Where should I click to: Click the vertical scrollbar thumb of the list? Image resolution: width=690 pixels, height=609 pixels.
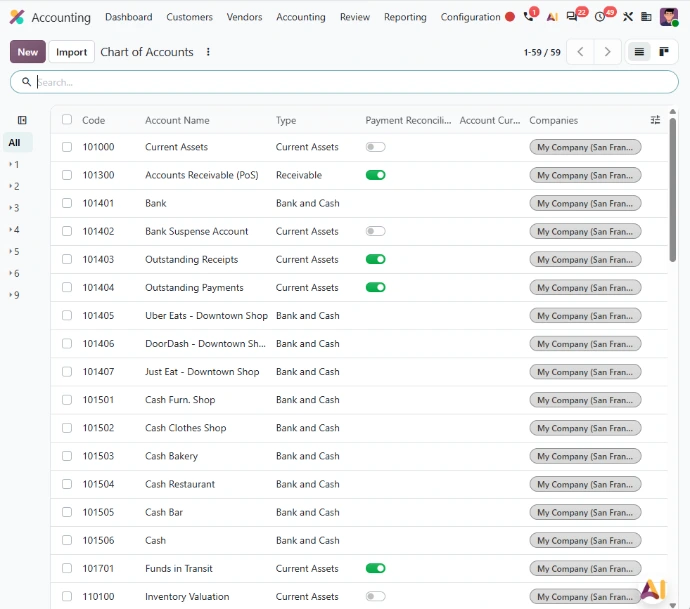click(x=672, y=190)
